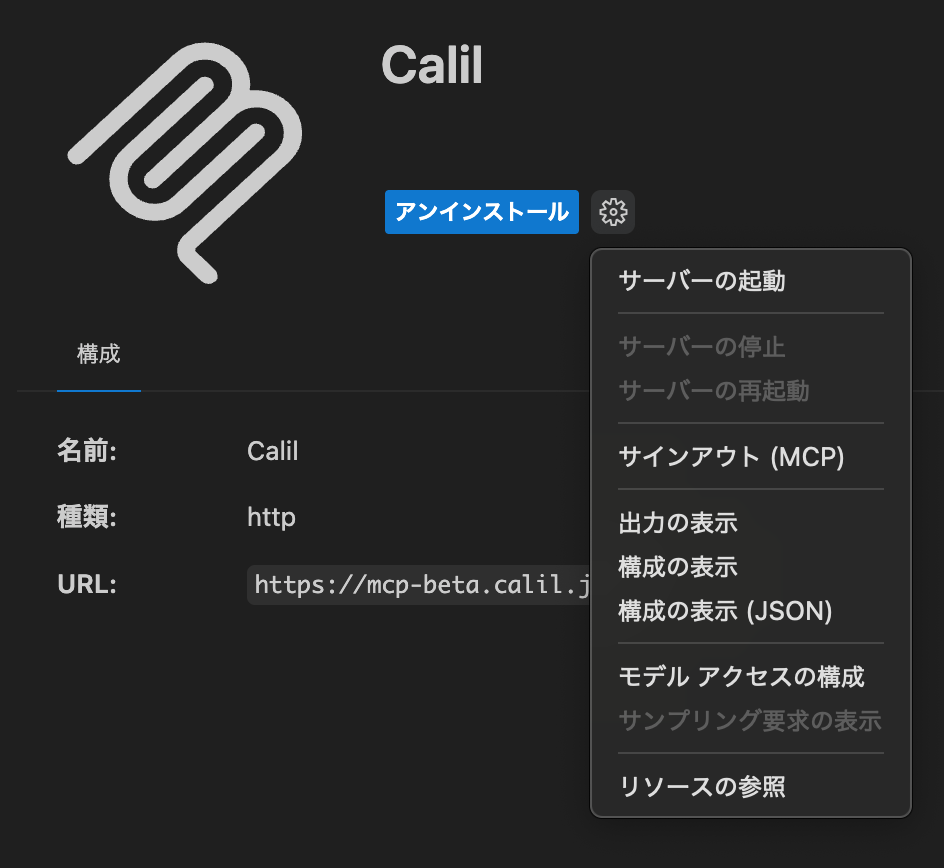The height and width of the screenshot is (868, 944).
Task: Open 出力の表示 to show output
Action: coord(678,523)
